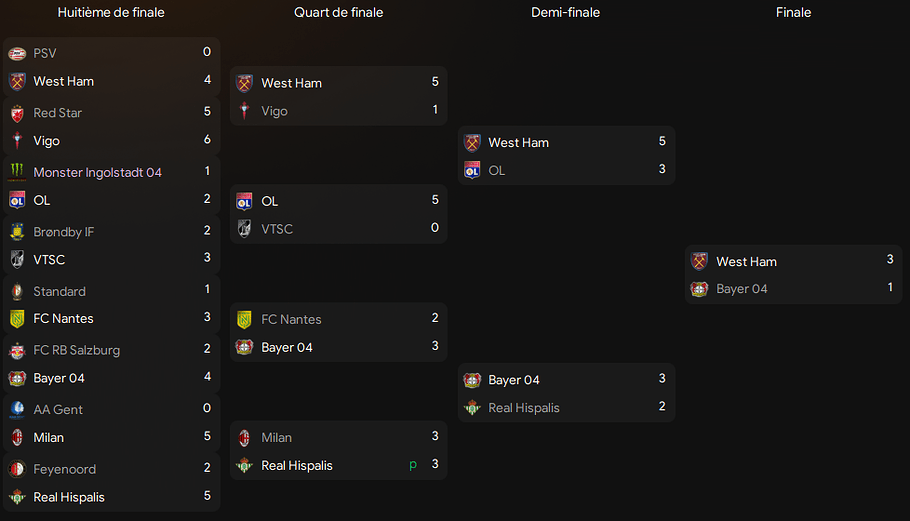
Task: Click the West Ham crest in the Finale
Action: 699,261
